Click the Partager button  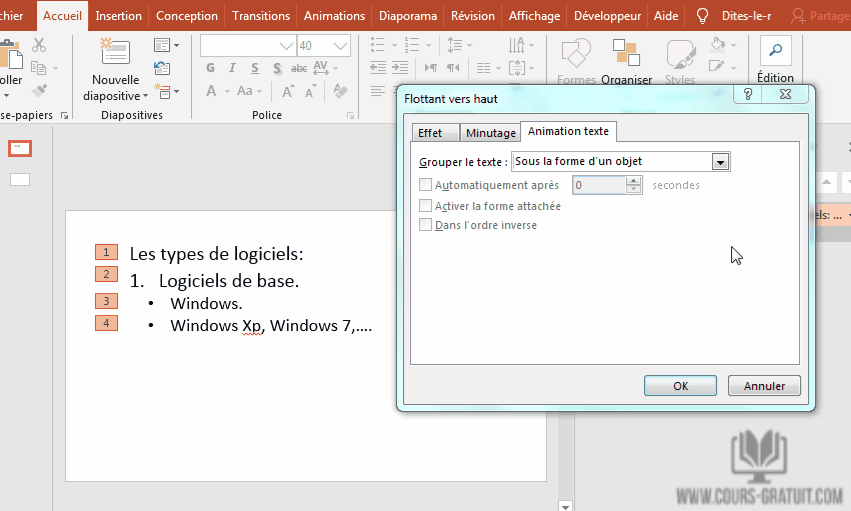(x=820, y=16)
